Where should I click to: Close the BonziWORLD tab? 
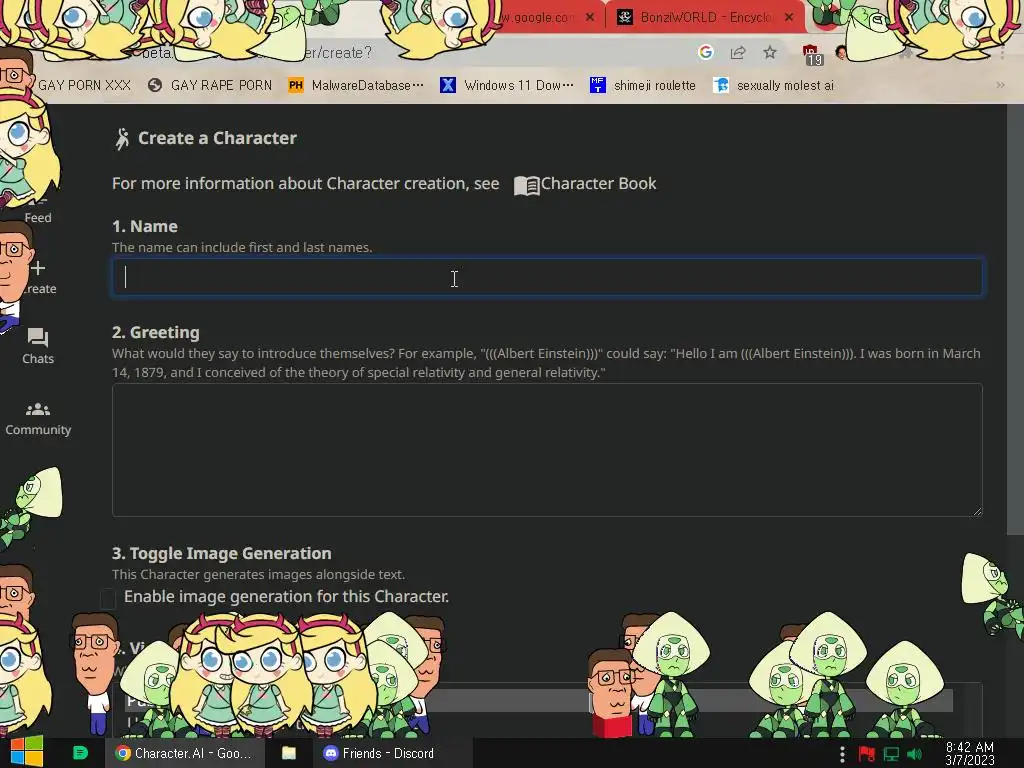789,18
